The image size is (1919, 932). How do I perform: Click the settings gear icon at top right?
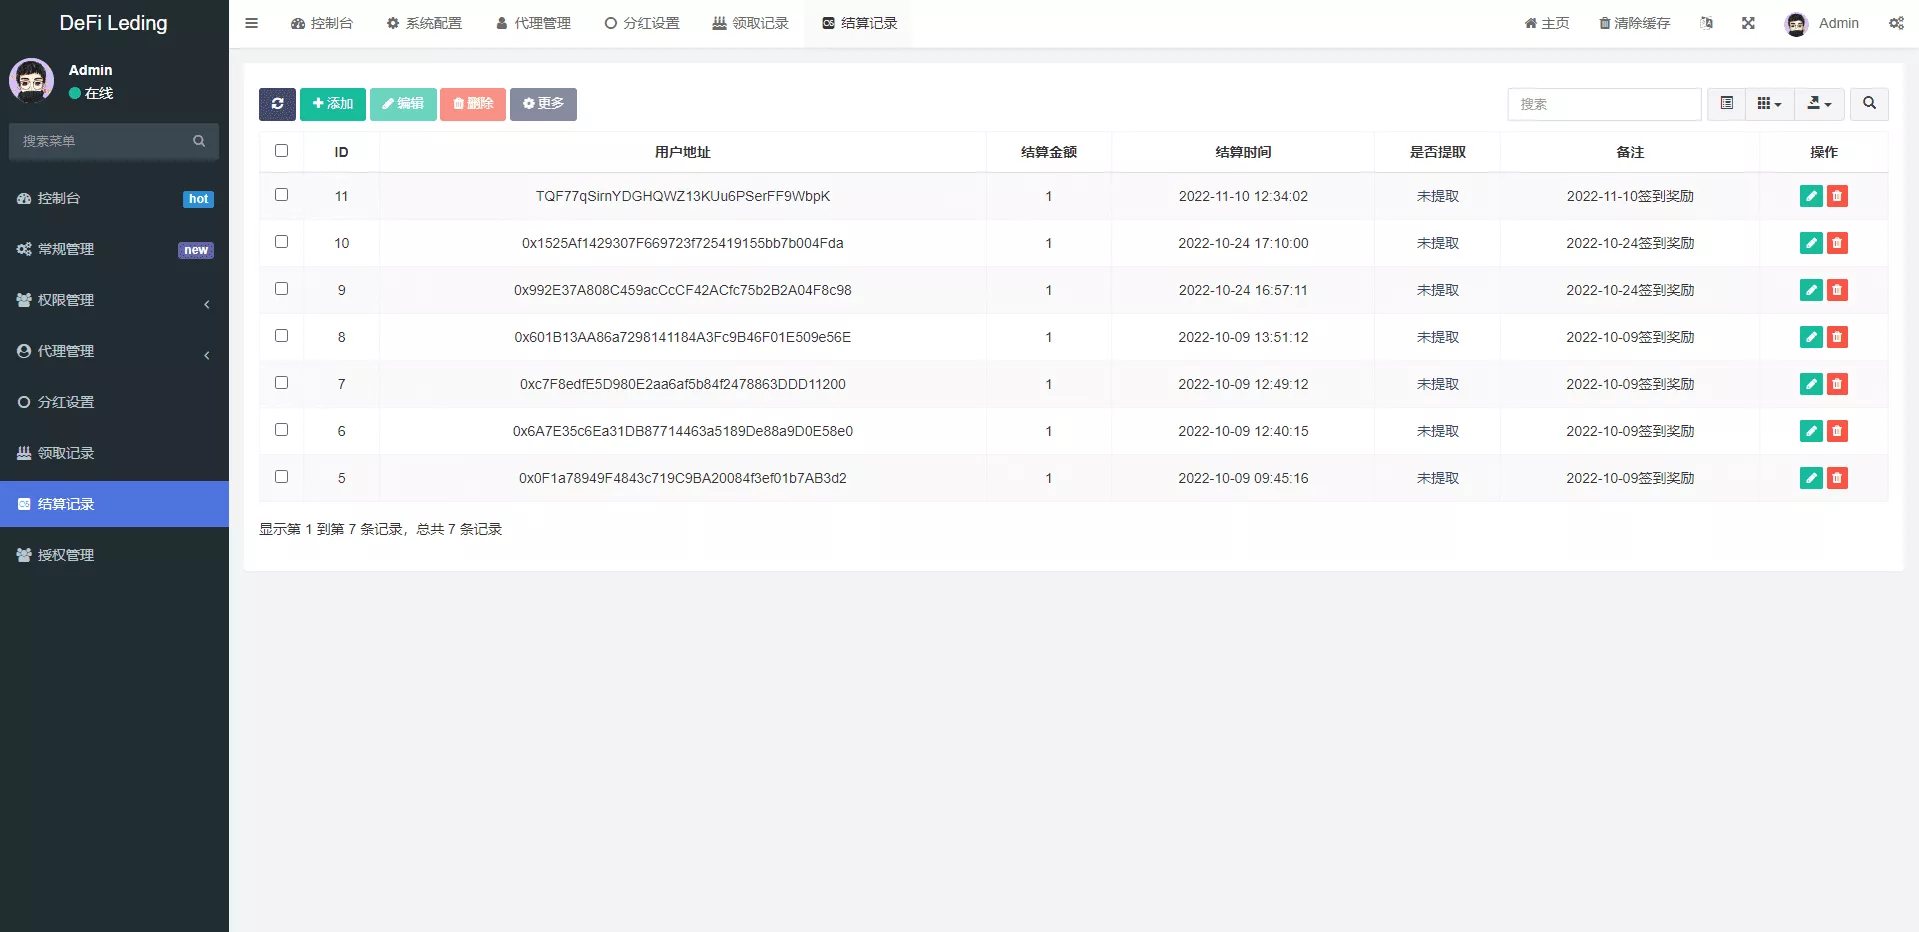1896,23
